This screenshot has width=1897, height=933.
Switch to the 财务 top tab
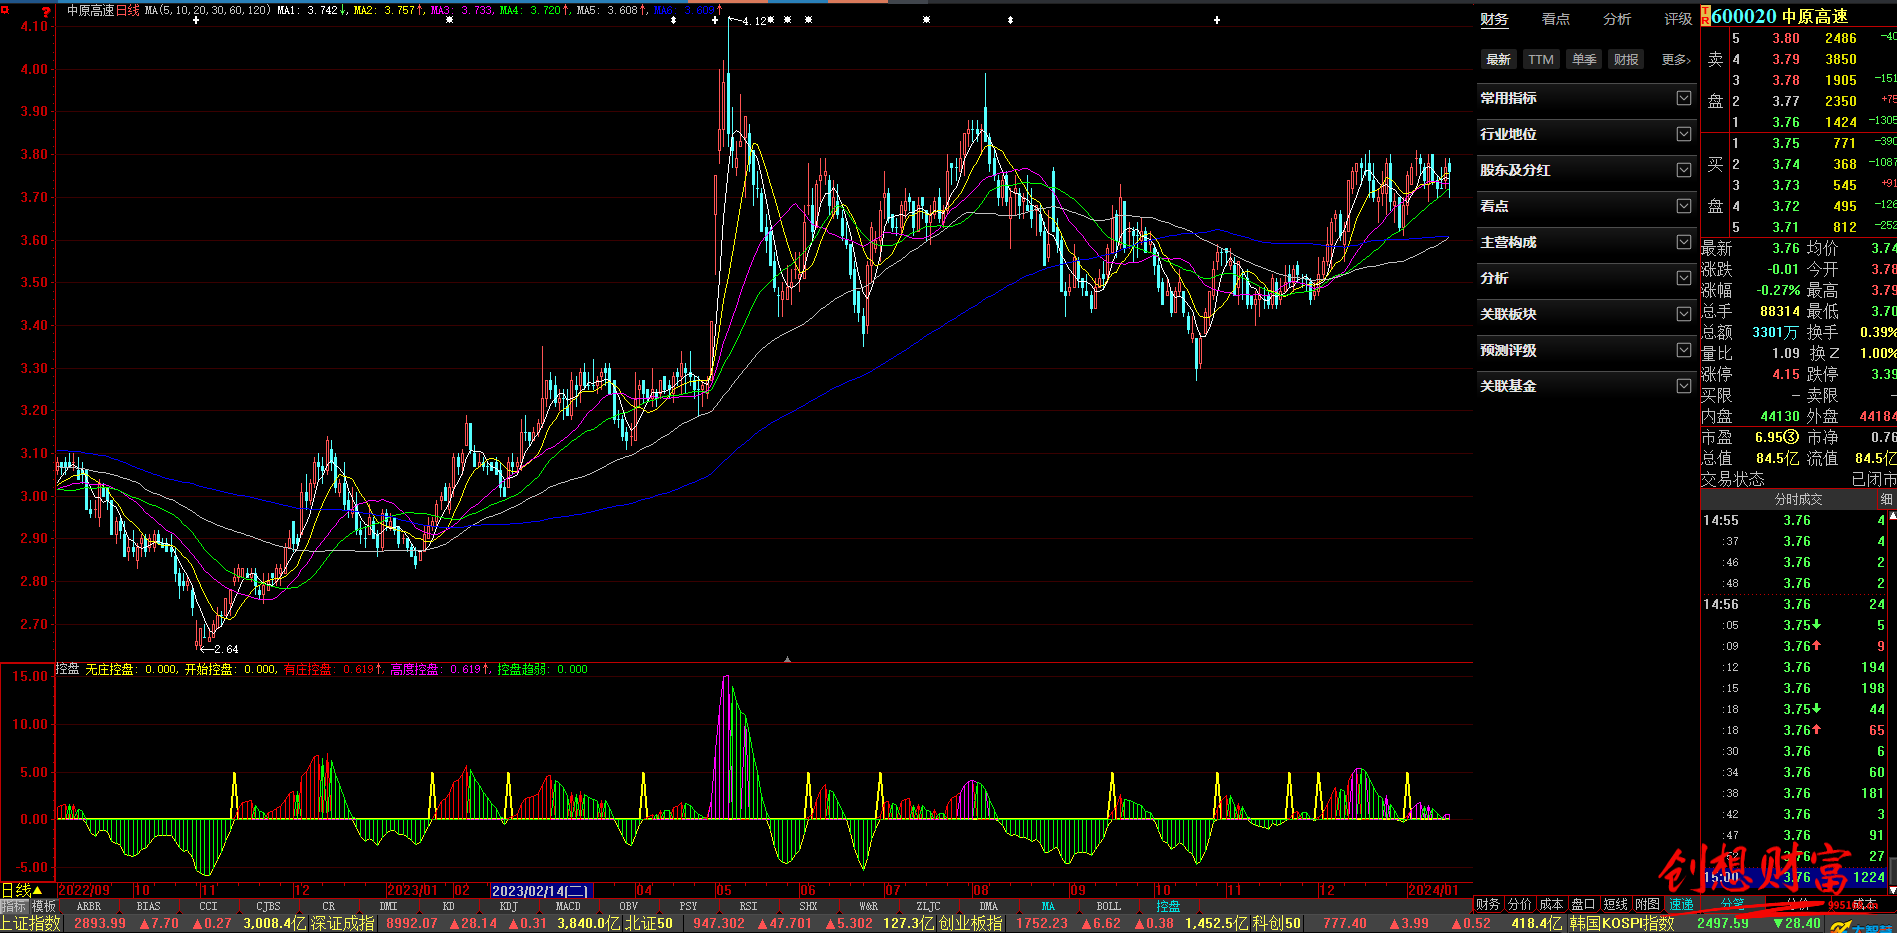[x=1494, y=19]
